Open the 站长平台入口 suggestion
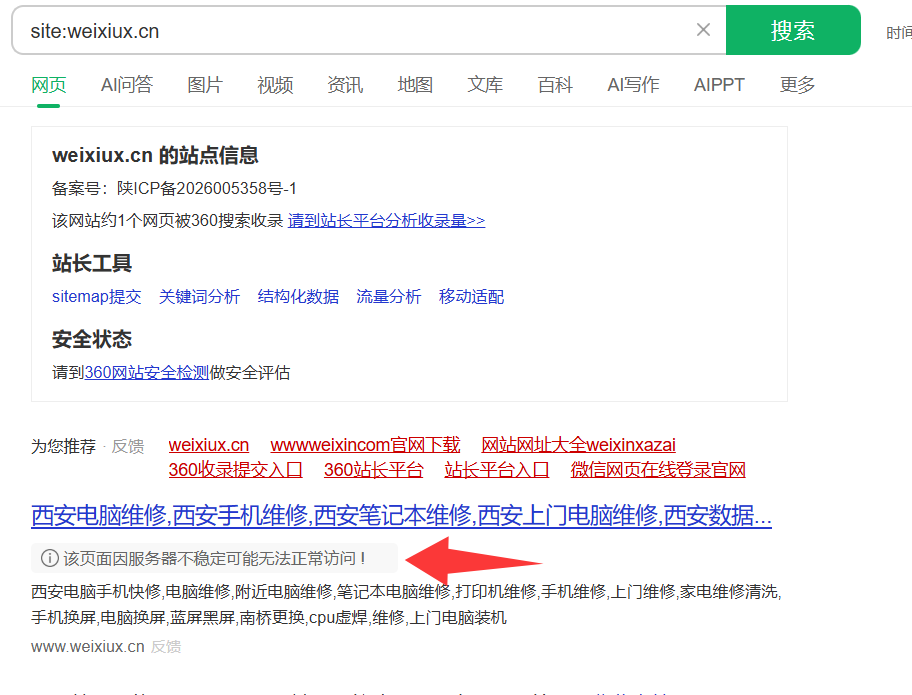 (x=497, y=469)
